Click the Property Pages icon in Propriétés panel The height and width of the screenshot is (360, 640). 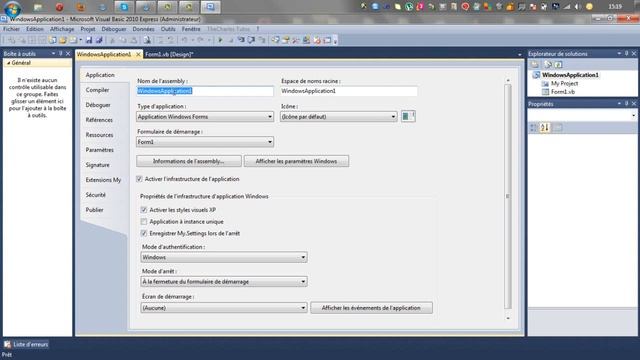coord(558,128)
